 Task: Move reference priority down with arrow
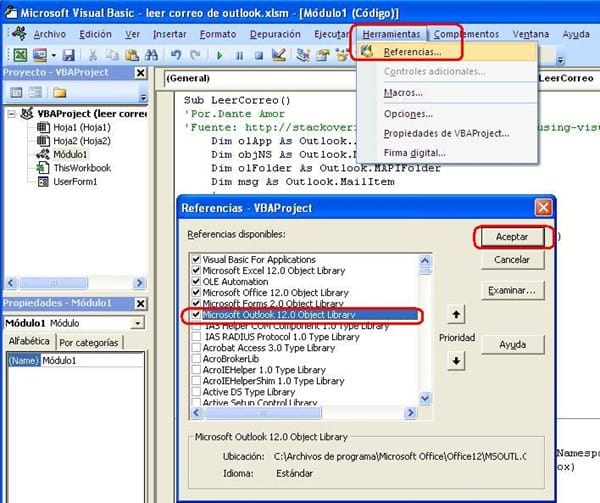[x=456, y=361]
